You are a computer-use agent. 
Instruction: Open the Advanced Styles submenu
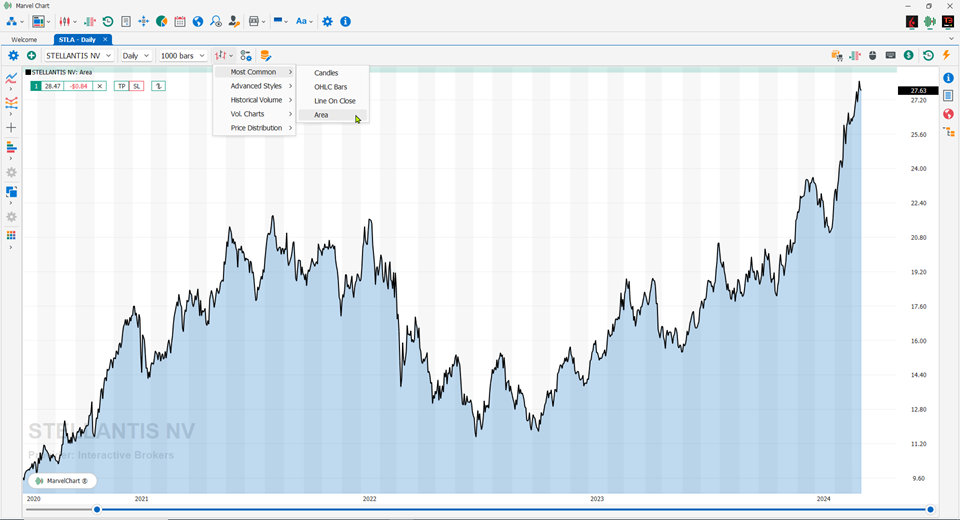254,86
